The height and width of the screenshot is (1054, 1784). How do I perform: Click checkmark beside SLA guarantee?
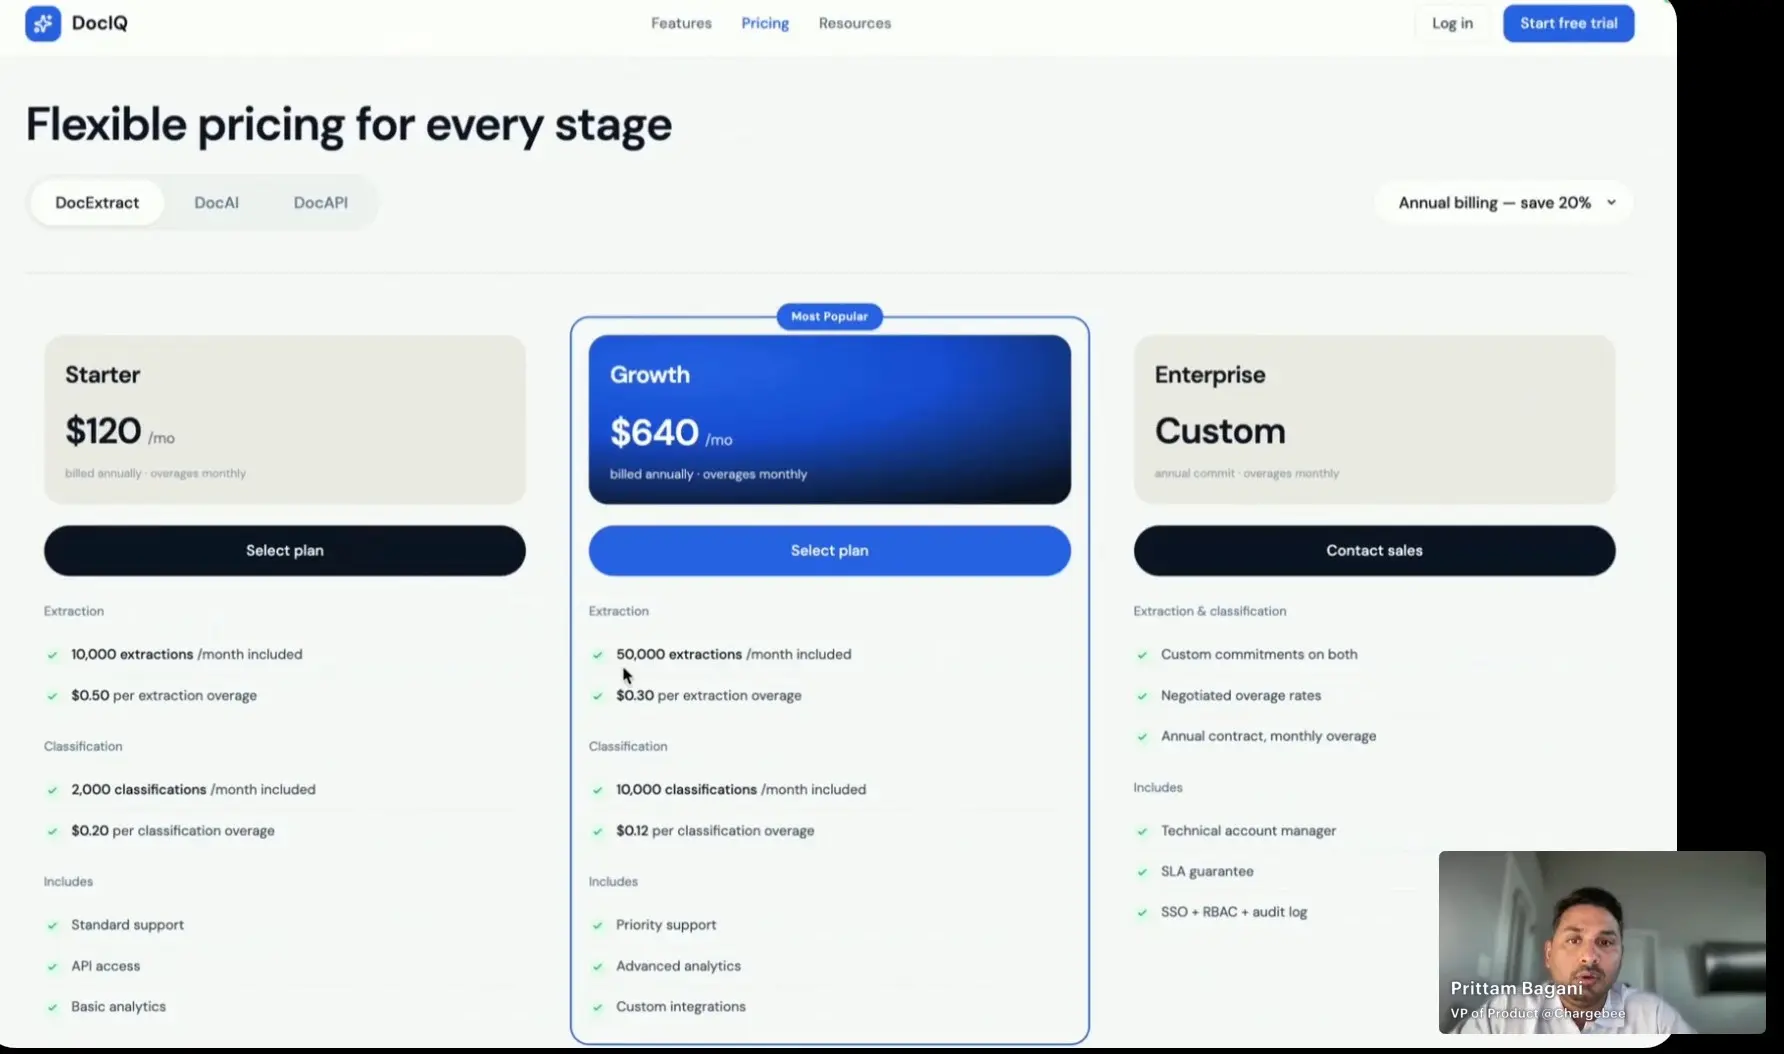pos(1142,872)
